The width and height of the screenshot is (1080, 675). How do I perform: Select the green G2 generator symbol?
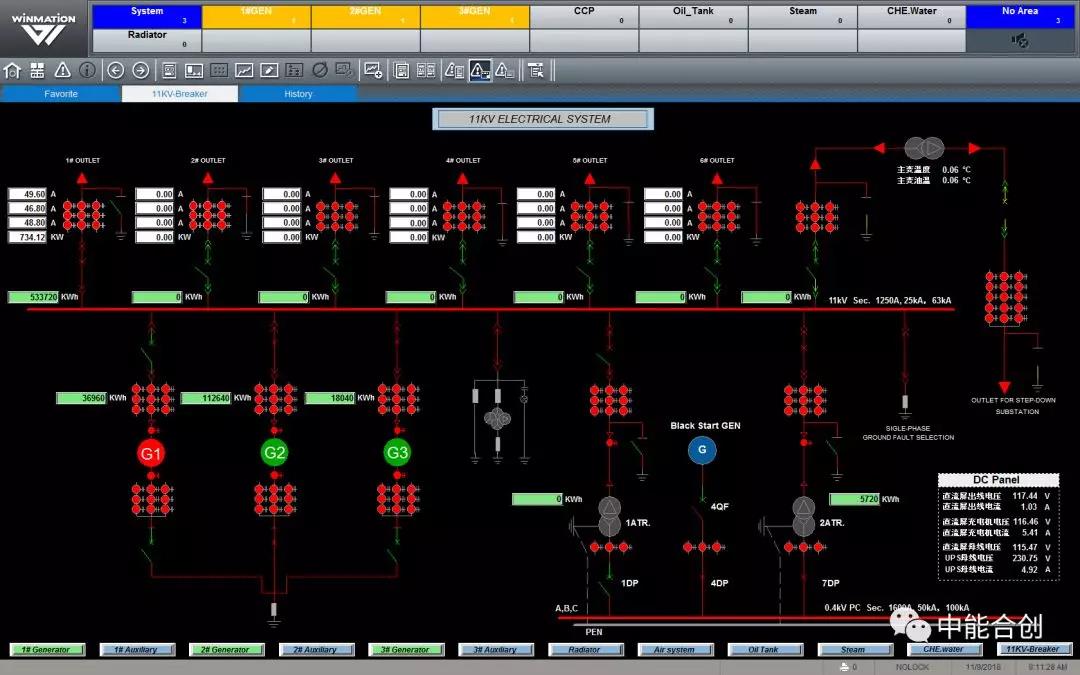pos(274,453)
